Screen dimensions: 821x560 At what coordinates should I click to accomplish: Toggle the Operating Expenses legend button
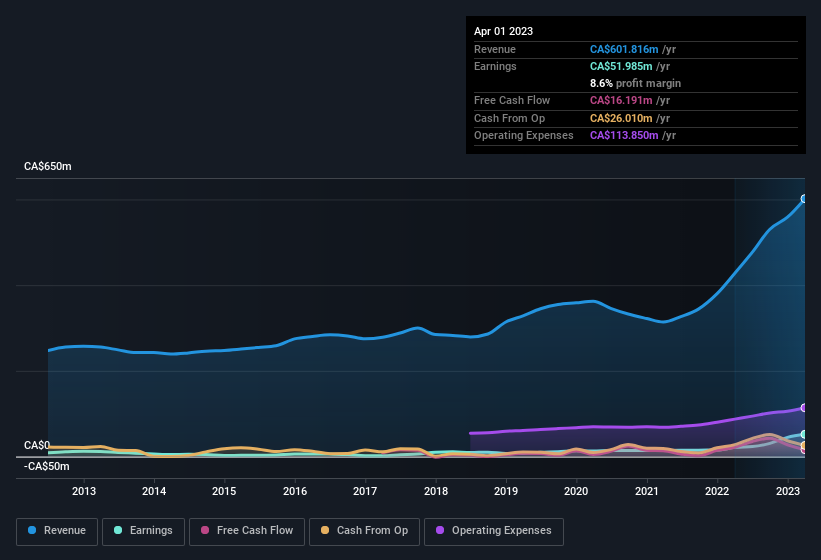(494, 531)
